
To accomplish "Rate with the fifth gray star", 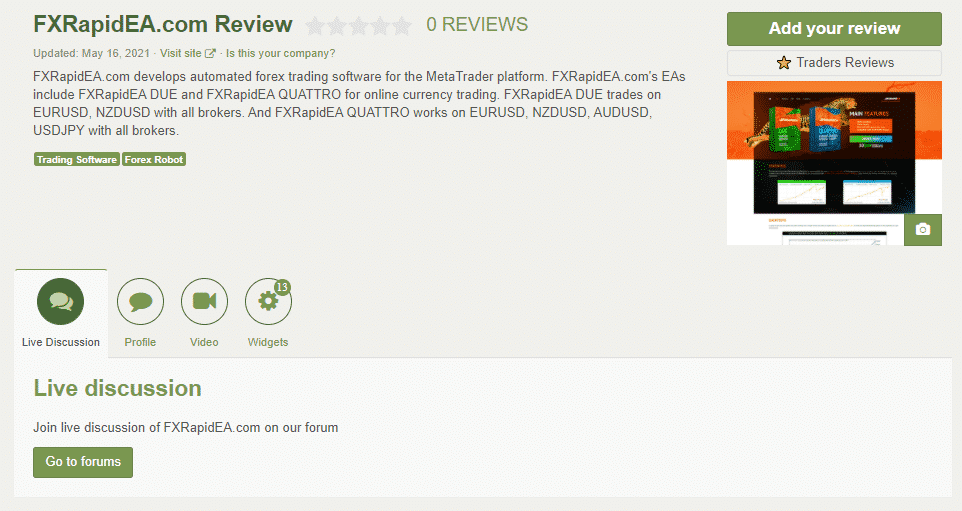I will [x=402, y=26].
